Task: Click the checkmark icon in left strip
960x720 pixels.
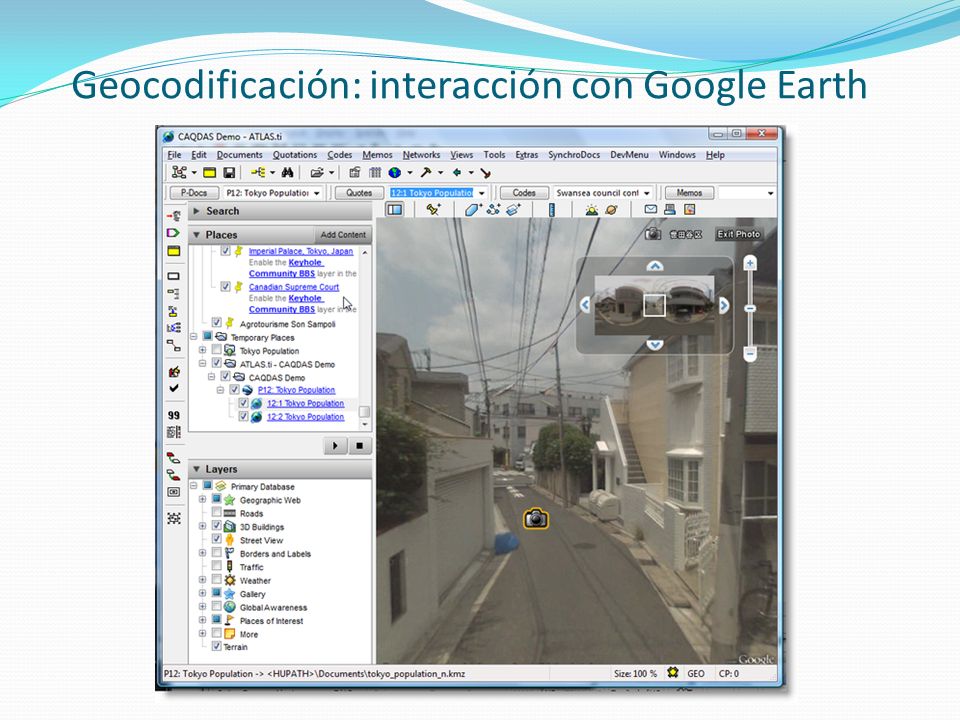Action: click(x=174, y=388)
